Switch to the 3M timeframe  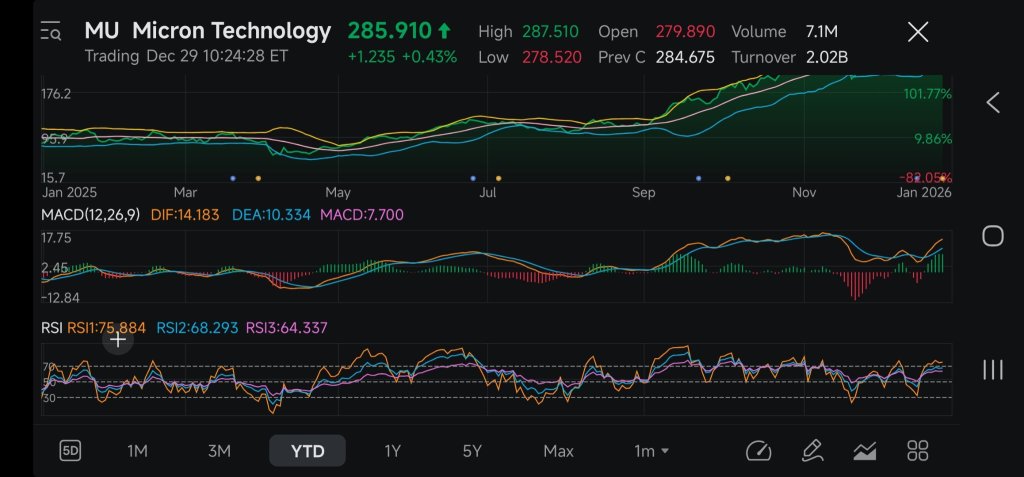pyautogui.click(x=219, y=451)
